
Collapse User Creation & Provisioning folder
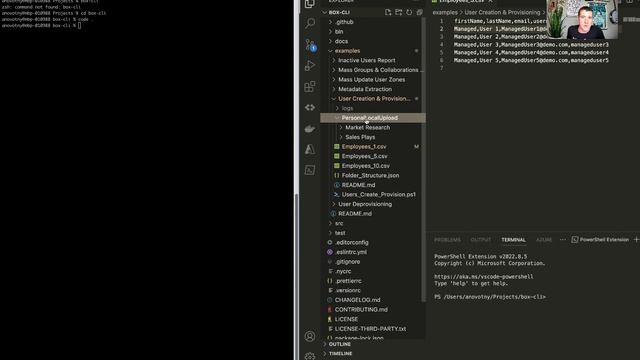click(334, 99)
